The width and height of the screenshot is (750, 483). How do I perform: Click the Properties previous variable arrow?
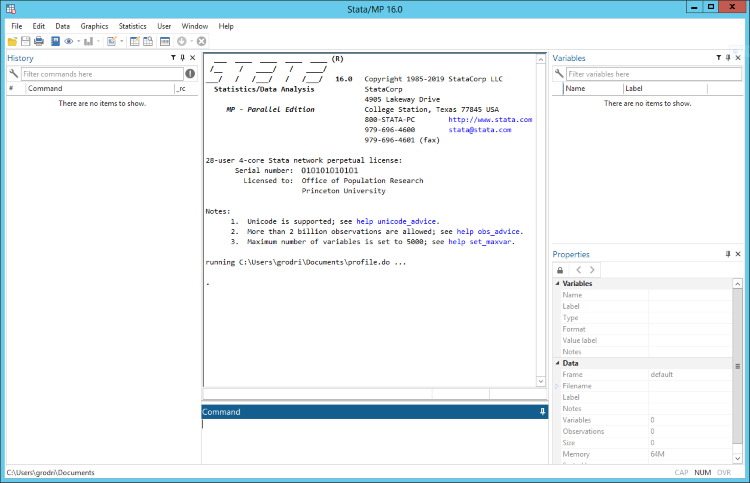pyautogui.click(x=578, y=270)
